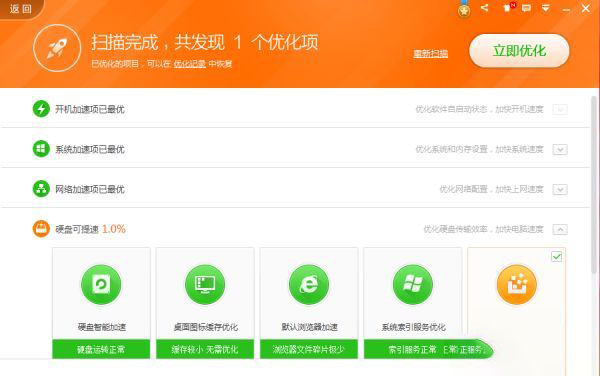Click the 硬盘智能加速 disk icon
This screenshot has height=376, width=600.
point(101,285)
